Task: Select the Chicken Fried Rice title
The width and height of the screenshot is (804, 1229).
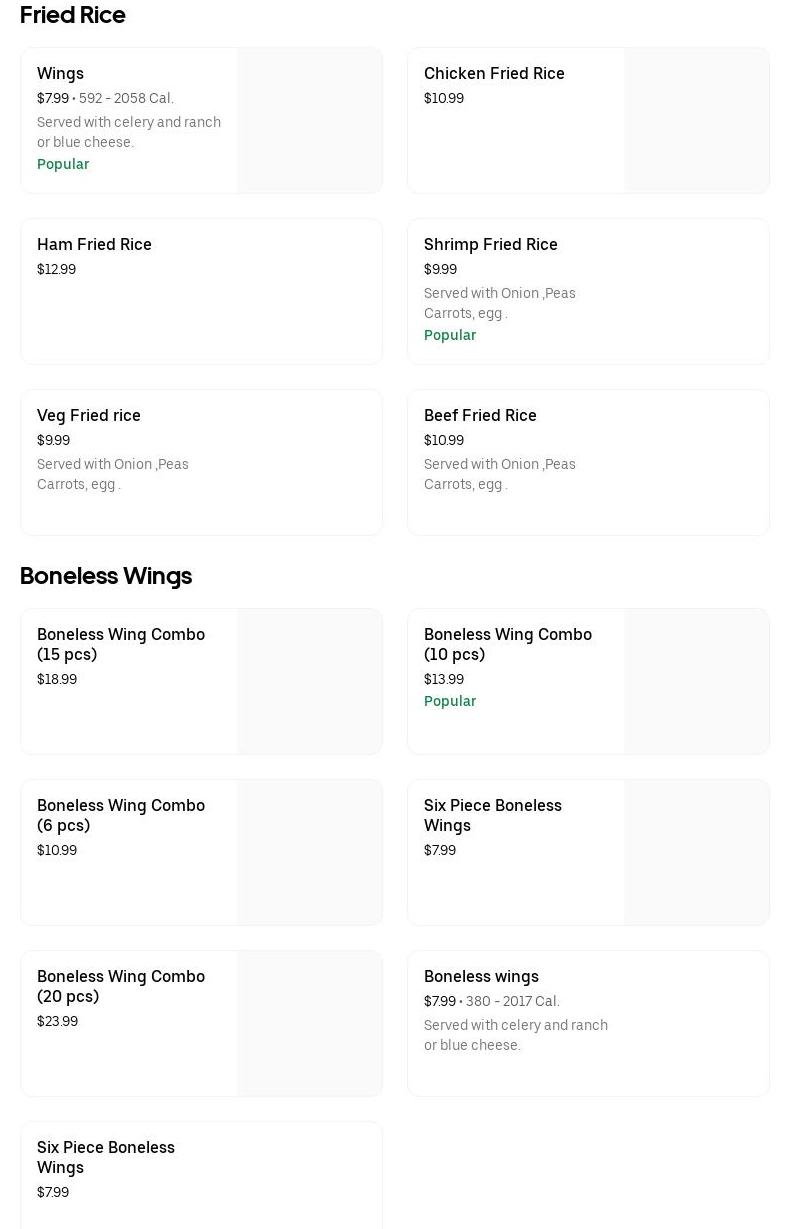Action: pyautogui.click(x=494, y=73)
